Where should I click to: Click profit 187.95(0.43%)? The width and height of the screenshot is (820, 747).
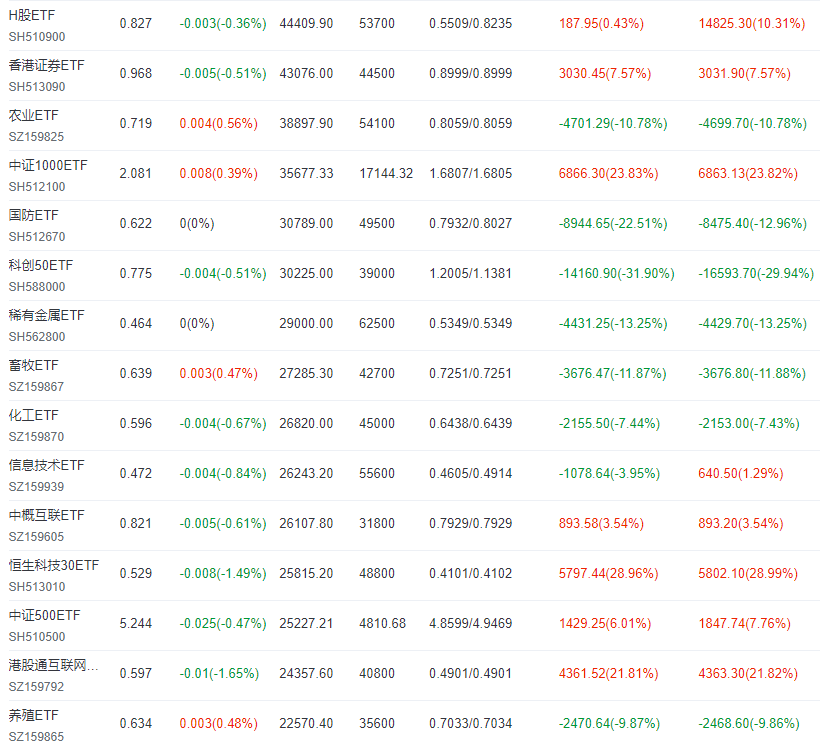[601, 24]
